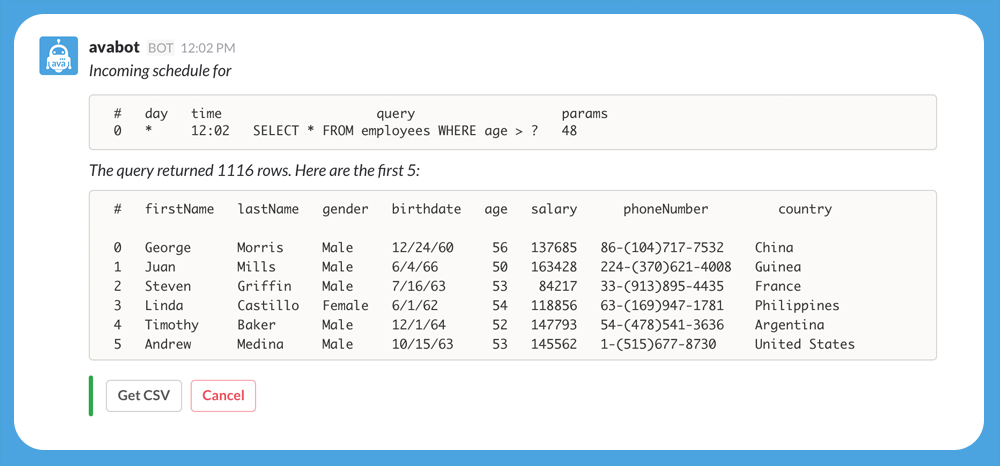Viewport: 1000px width, 466px height.
Task: Click birthdate 12/24/60
Action: tap(422, 247)
